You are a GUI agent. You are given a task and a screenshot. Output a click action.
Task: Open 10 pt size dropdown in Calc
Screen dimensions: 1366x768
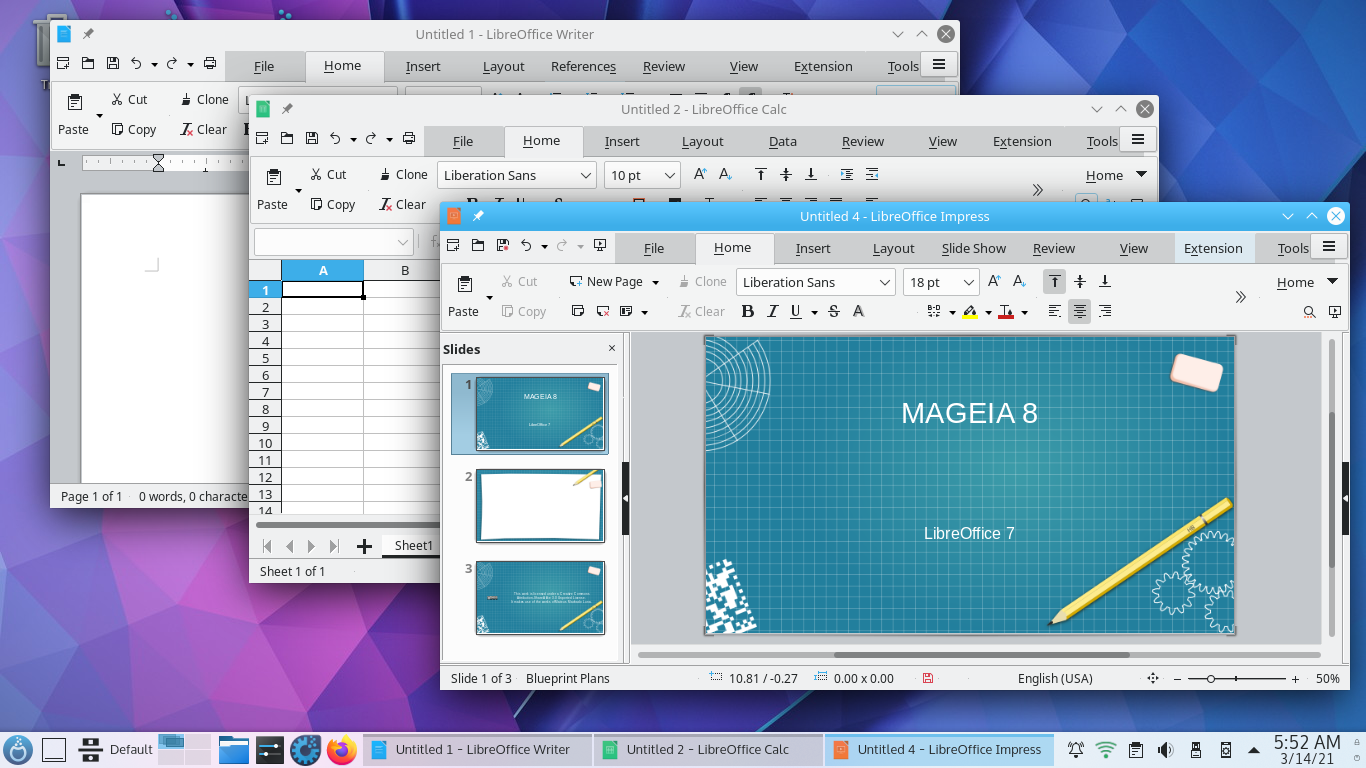tap(670, 175)
